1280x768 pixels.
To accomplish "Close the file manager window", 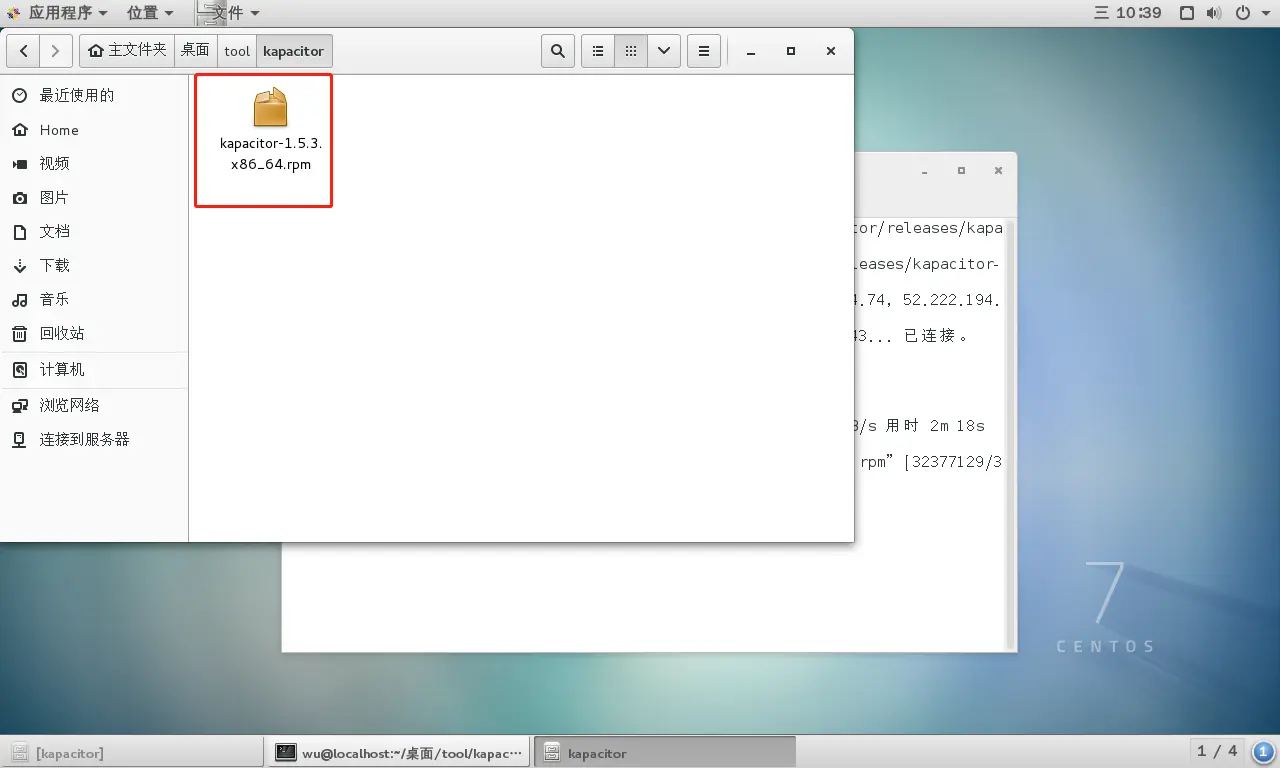I will [x=831, y=51].
